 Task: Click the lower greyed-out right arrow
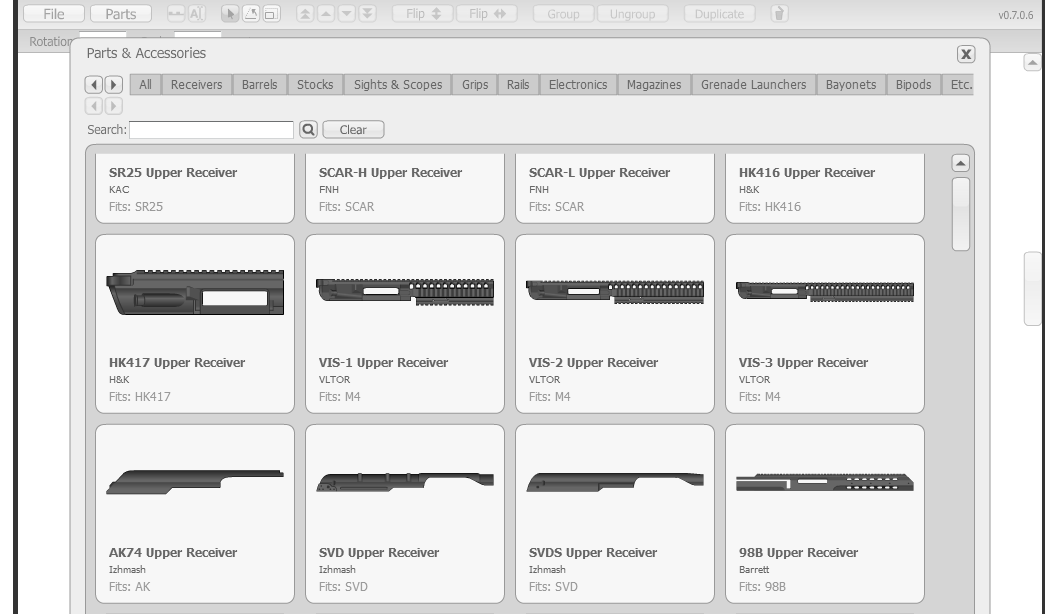point(114,106)
